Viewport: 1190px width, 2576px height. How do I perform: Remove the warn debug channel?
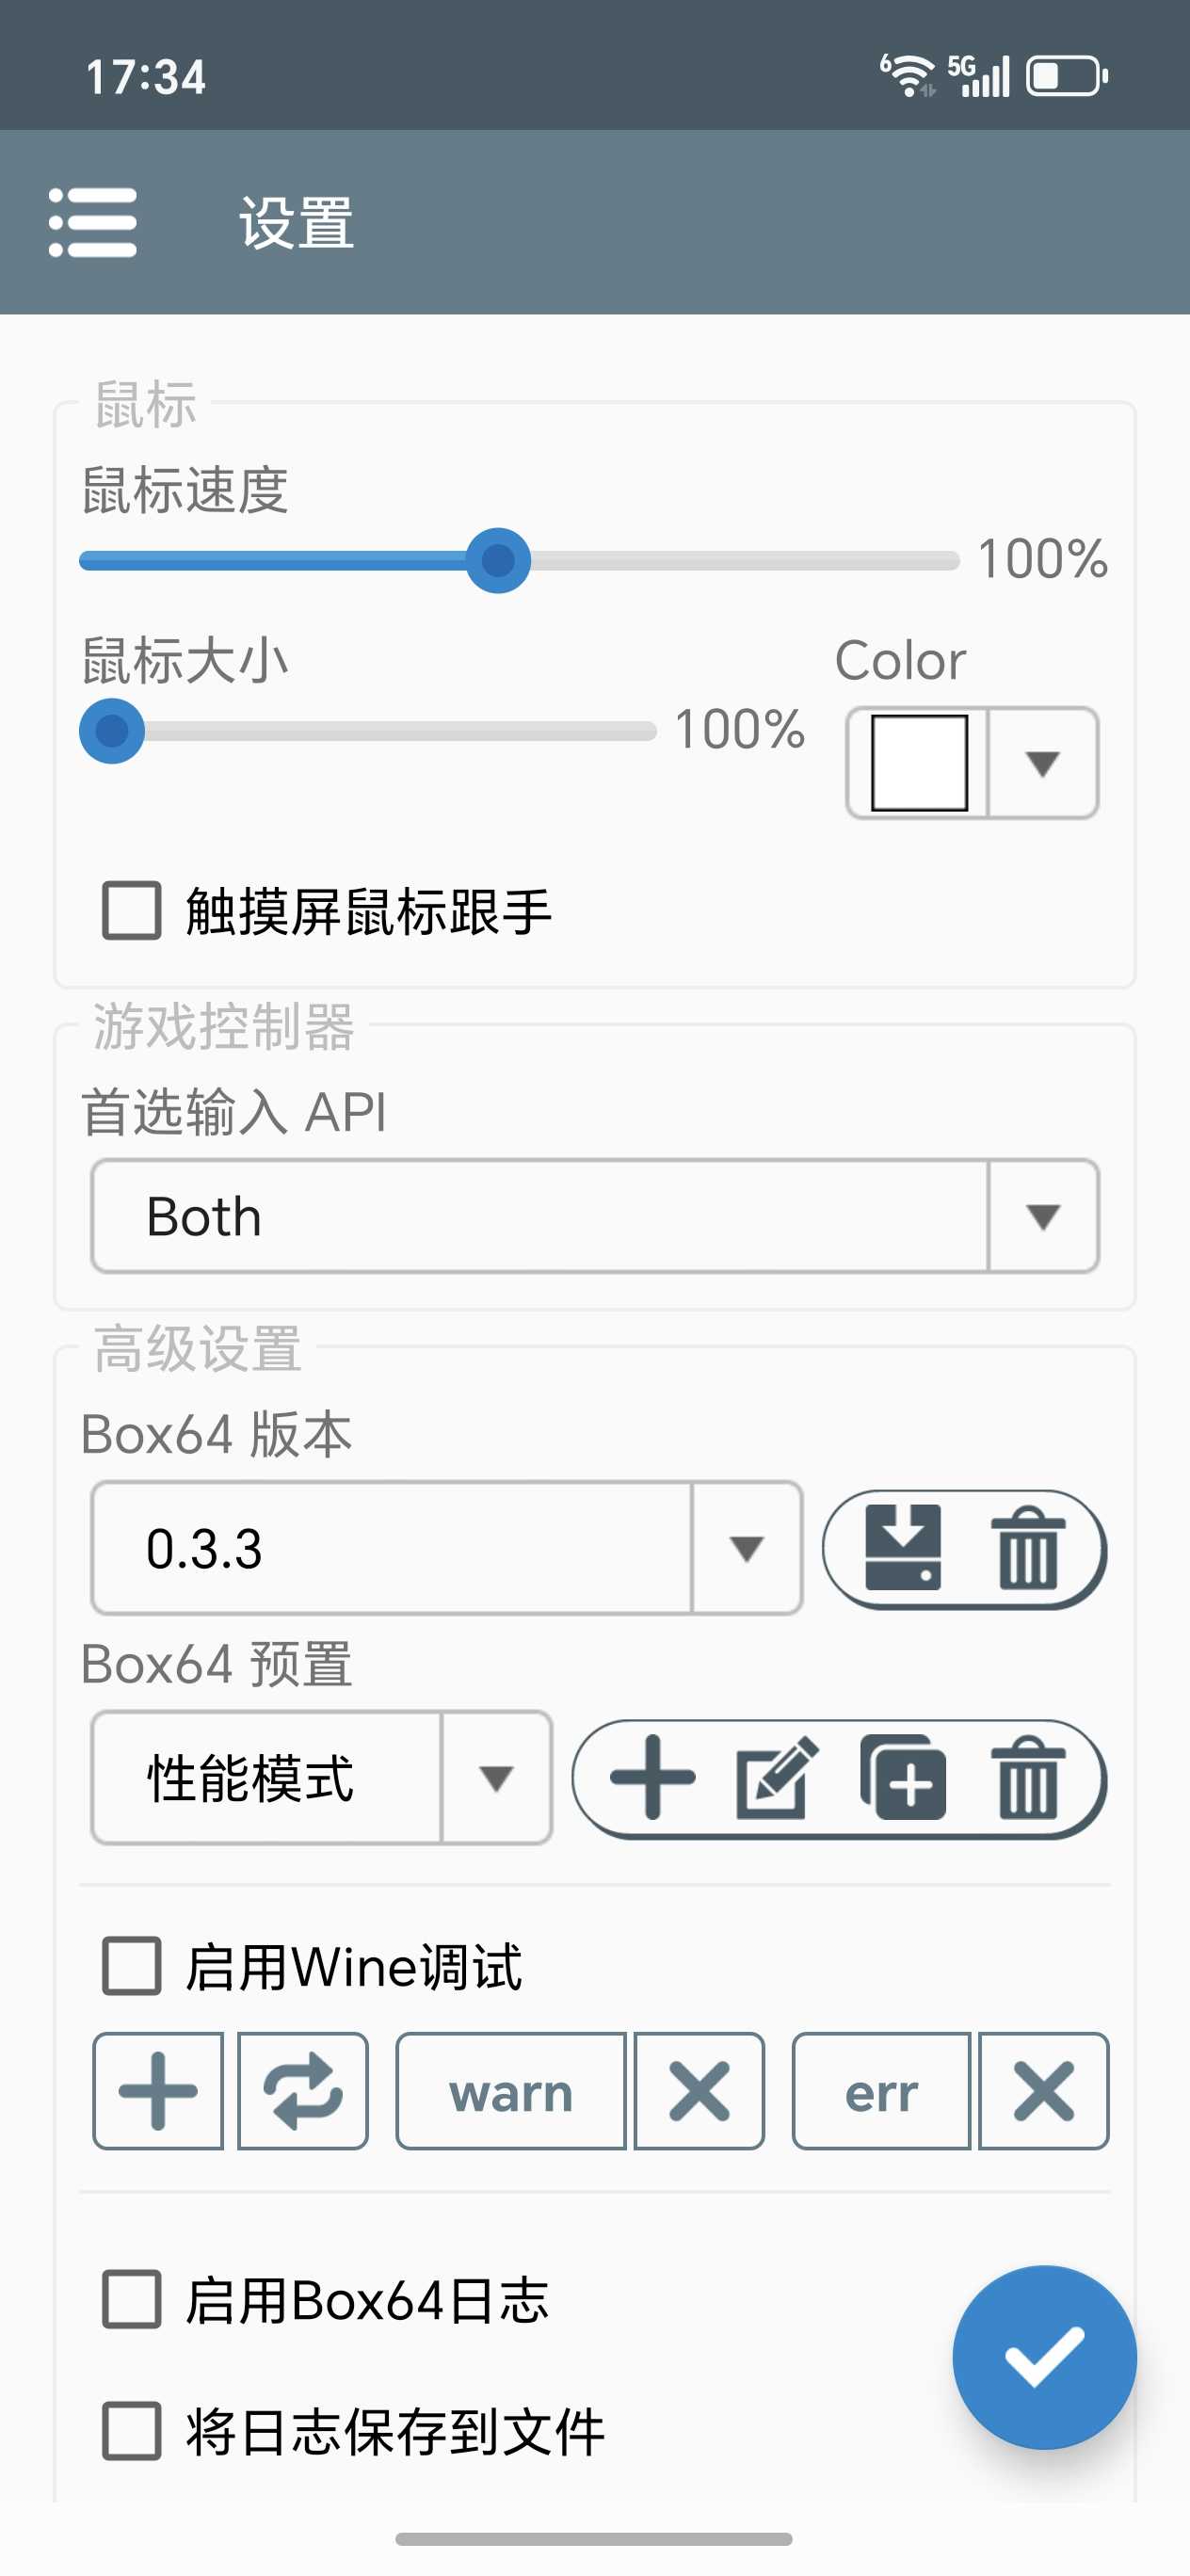point(699,2090)
